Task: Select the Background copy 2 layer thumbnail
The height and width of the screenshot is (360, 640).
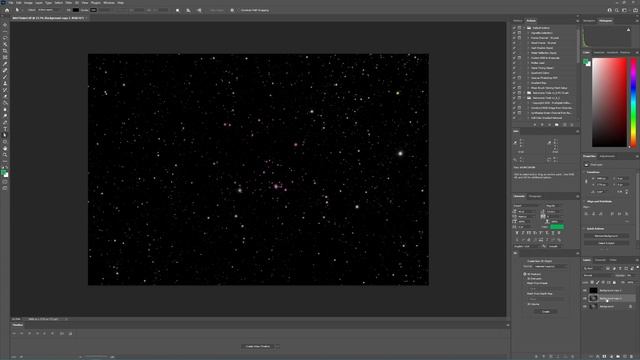Action: click(x=593, y=291)
